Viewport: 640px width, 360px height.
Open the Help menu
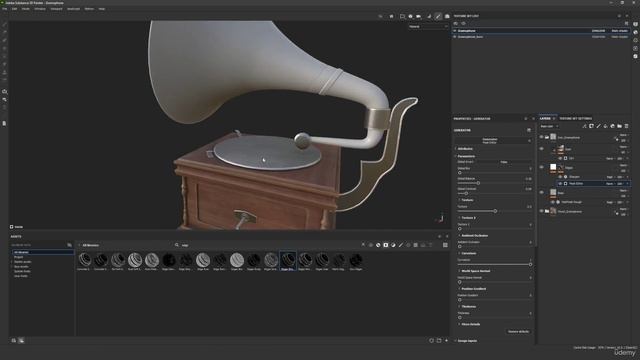click(102, 9)
